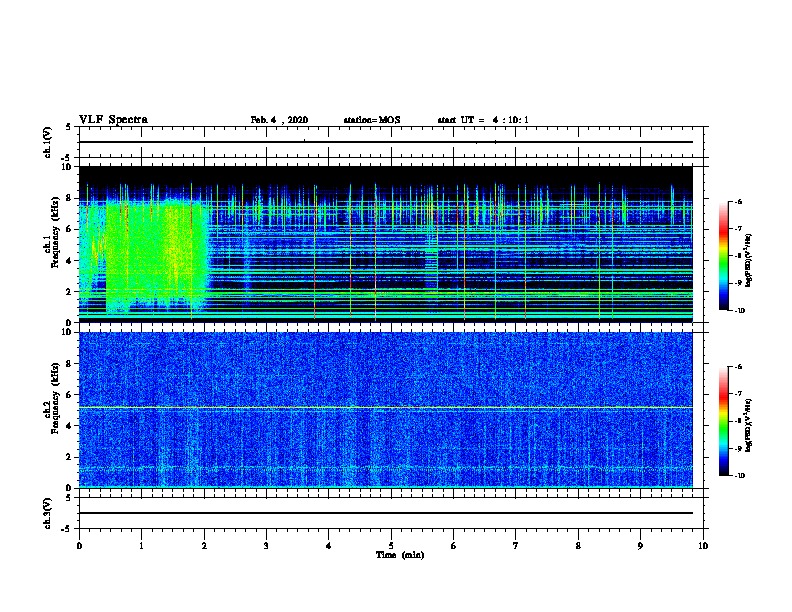Click the "6" tick on the ch.1 frequency axis

[69, 229]
